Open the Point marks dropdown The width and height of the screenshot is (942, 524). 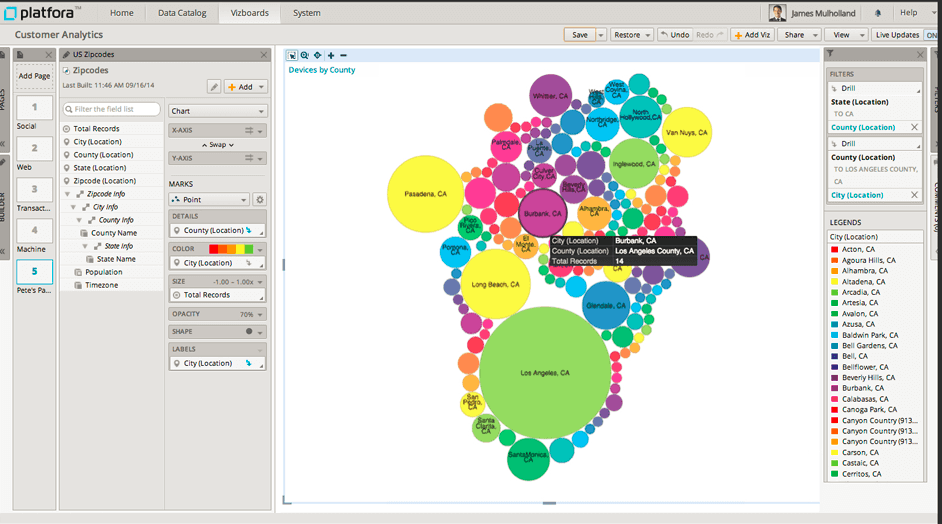[x=208, y=200]
